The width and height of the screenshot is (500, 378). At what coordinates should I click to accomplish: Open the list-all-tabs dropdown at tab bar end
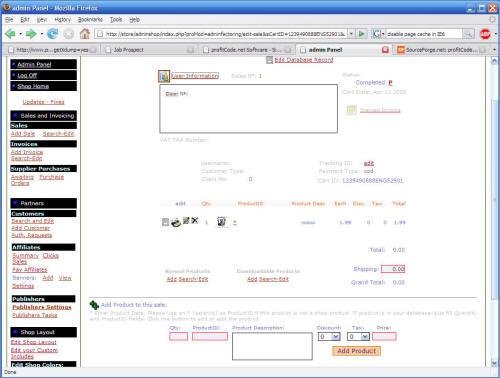[x=494, y=50]
